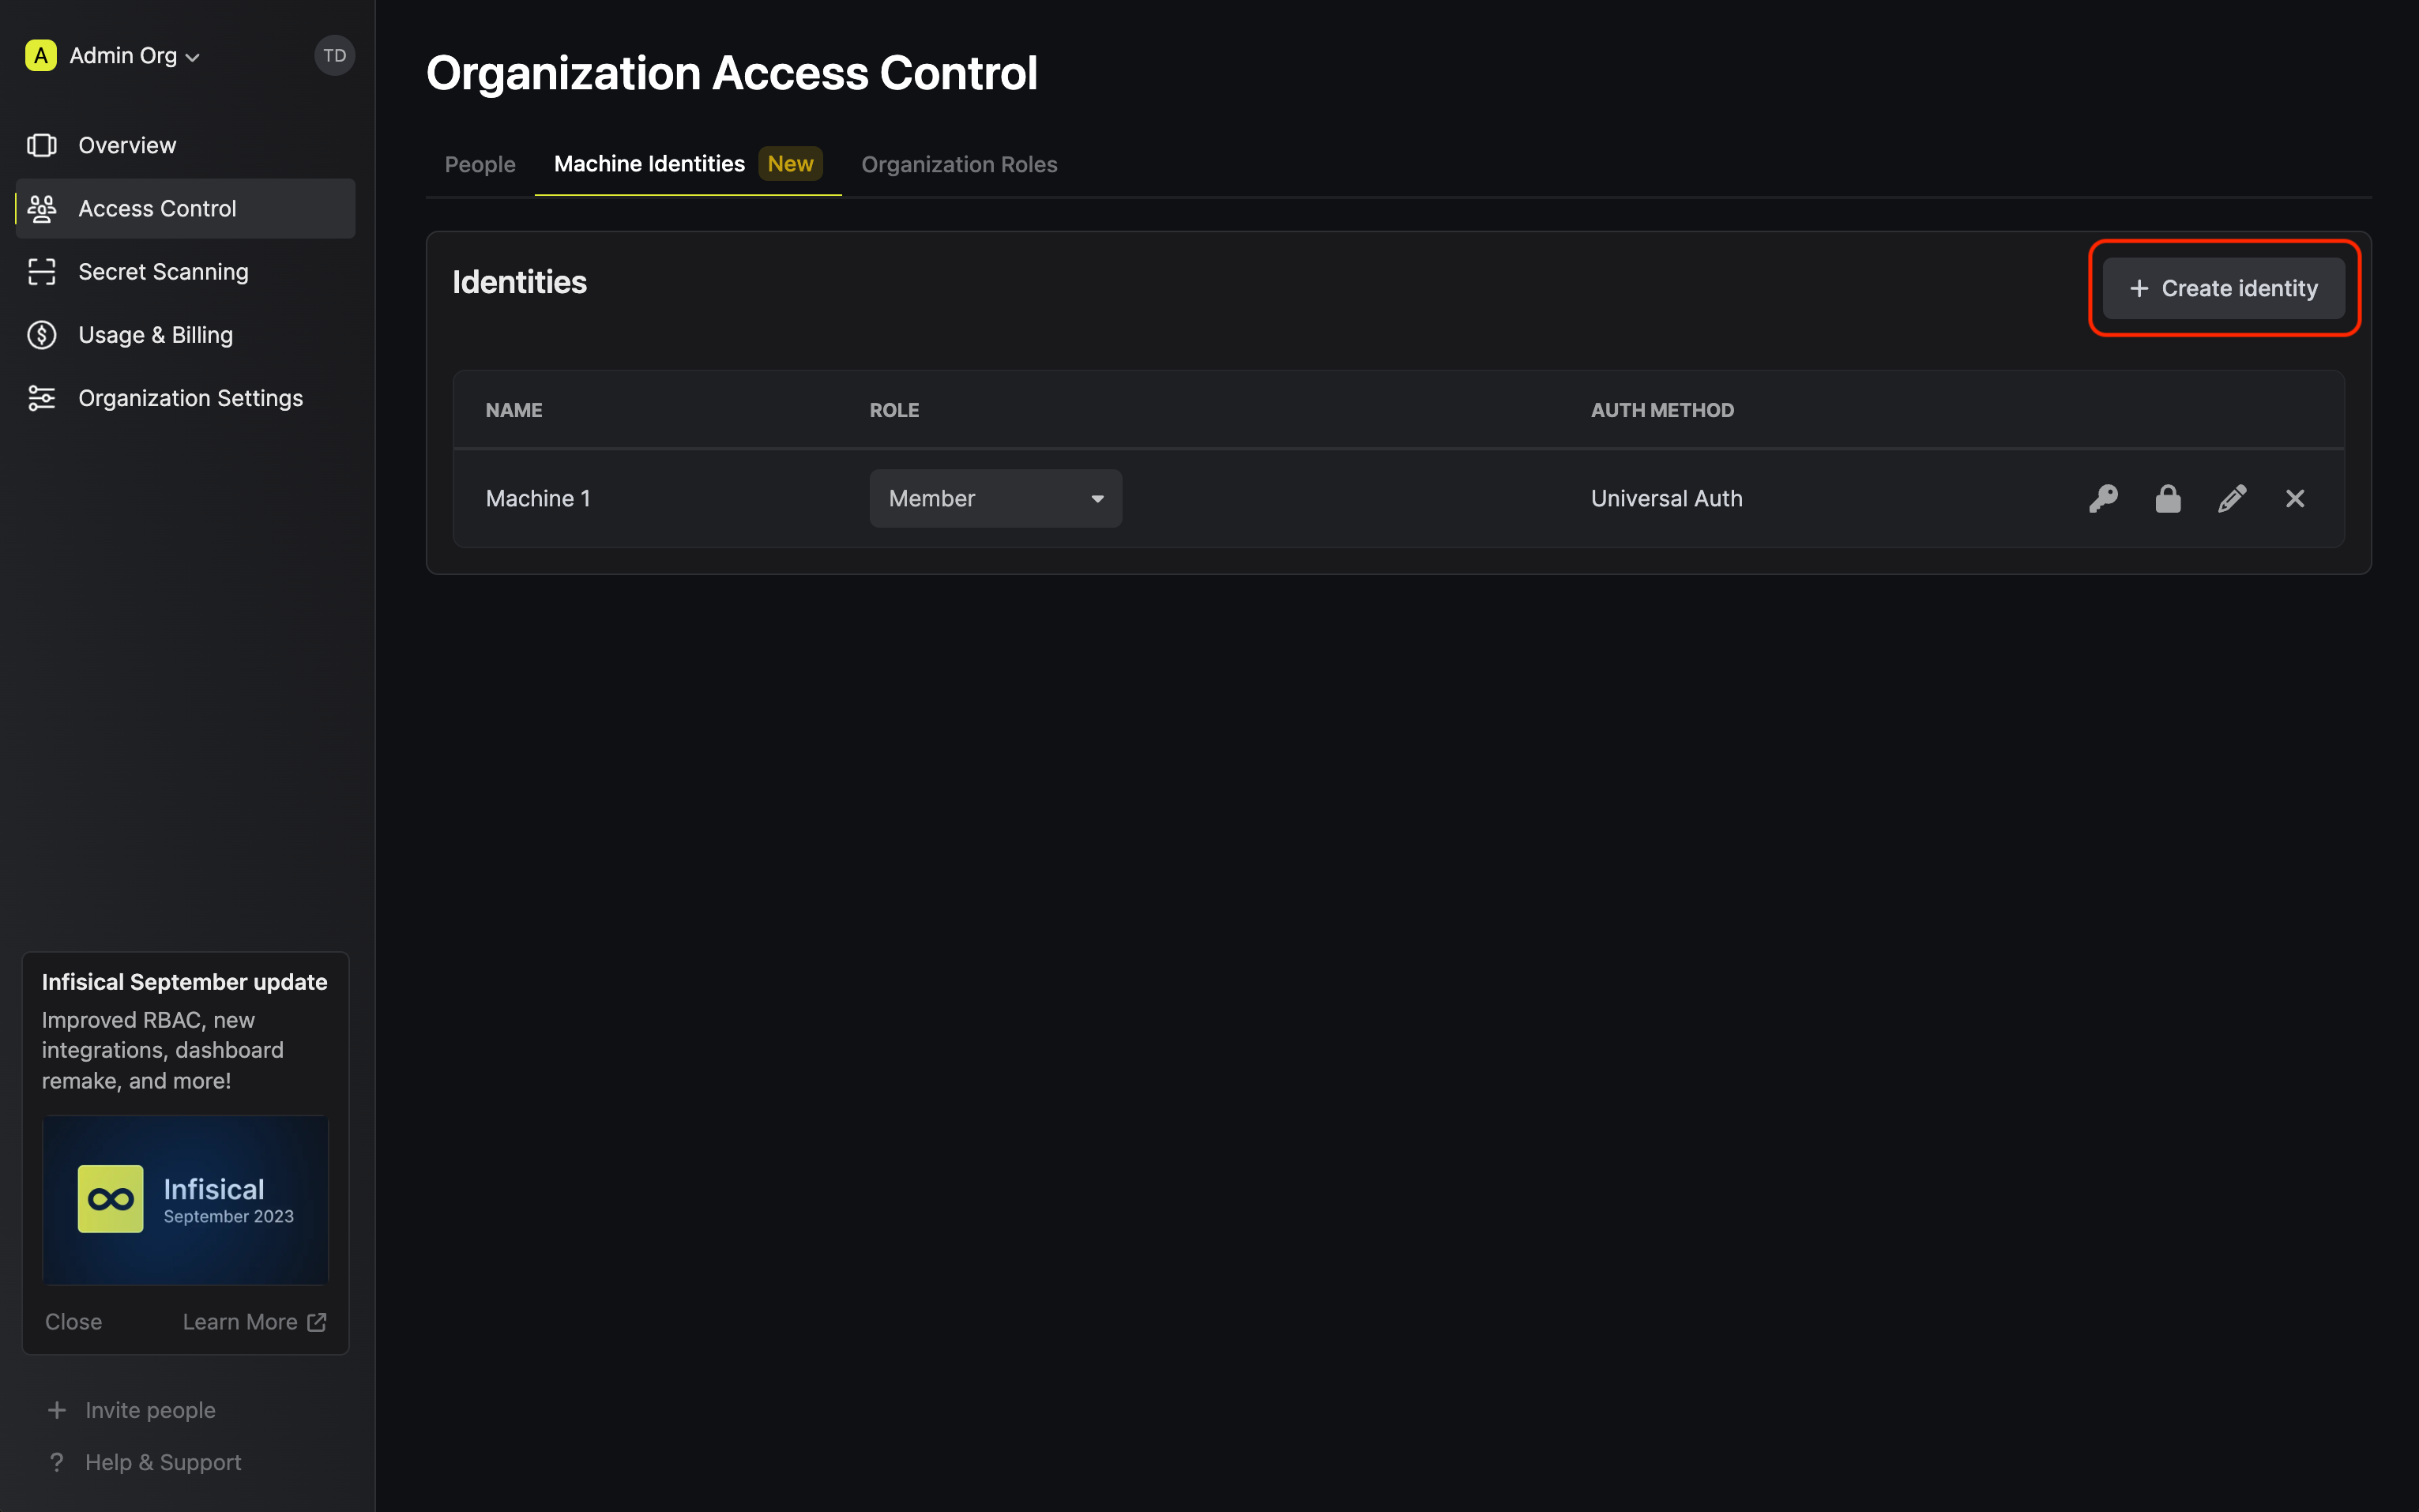Click Invite people in sidebar

coord(150,1409)
